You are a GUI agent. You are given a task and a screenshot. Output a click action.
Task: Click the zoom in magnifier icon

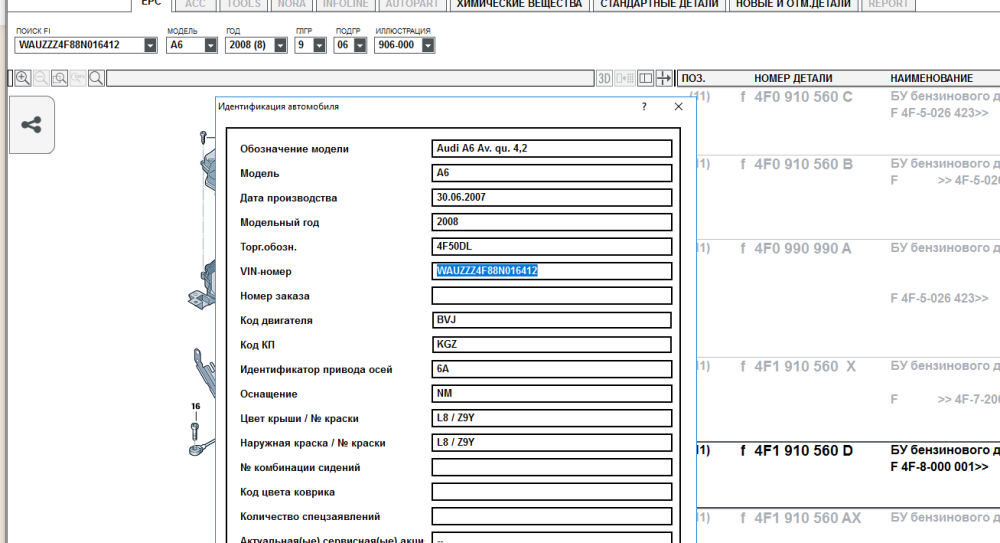tap(22, 78)
